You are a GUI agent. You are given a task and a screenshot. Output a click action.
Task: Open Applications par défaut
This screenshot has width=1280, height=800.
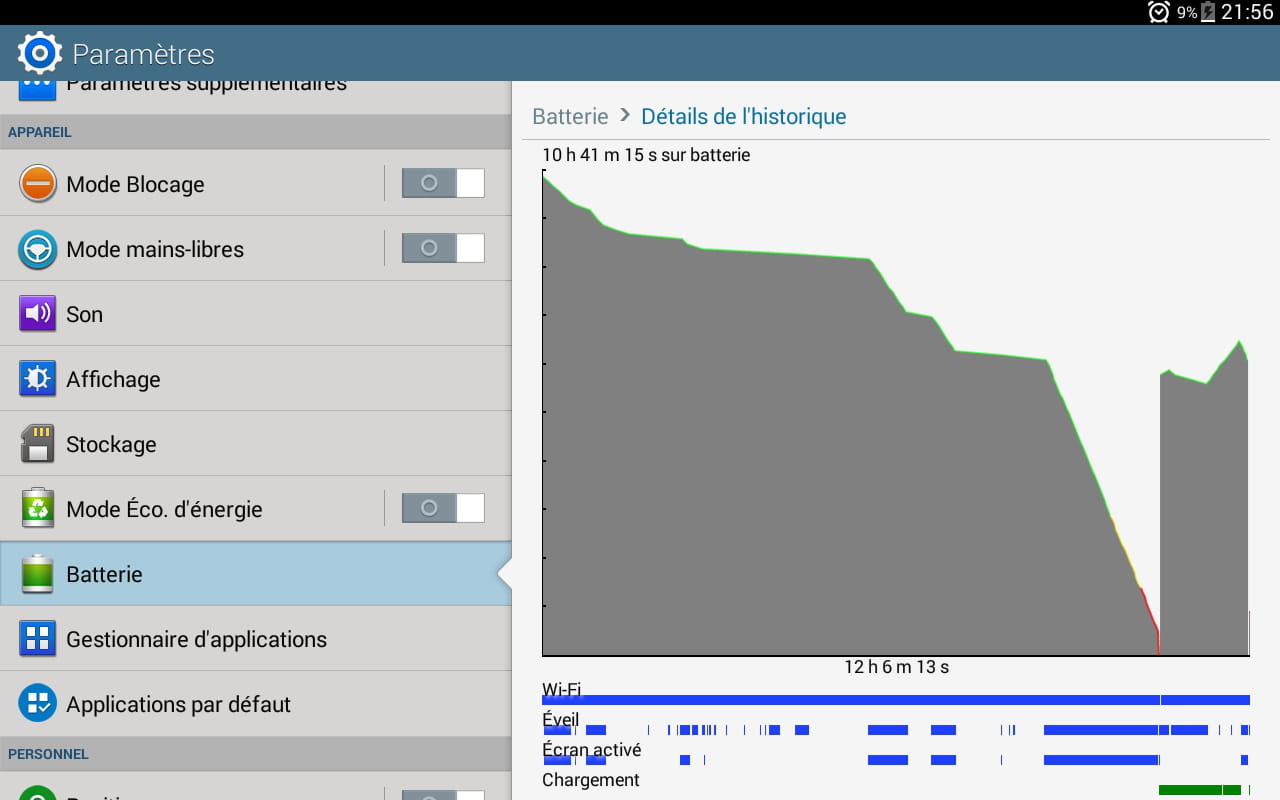point(256,704)
